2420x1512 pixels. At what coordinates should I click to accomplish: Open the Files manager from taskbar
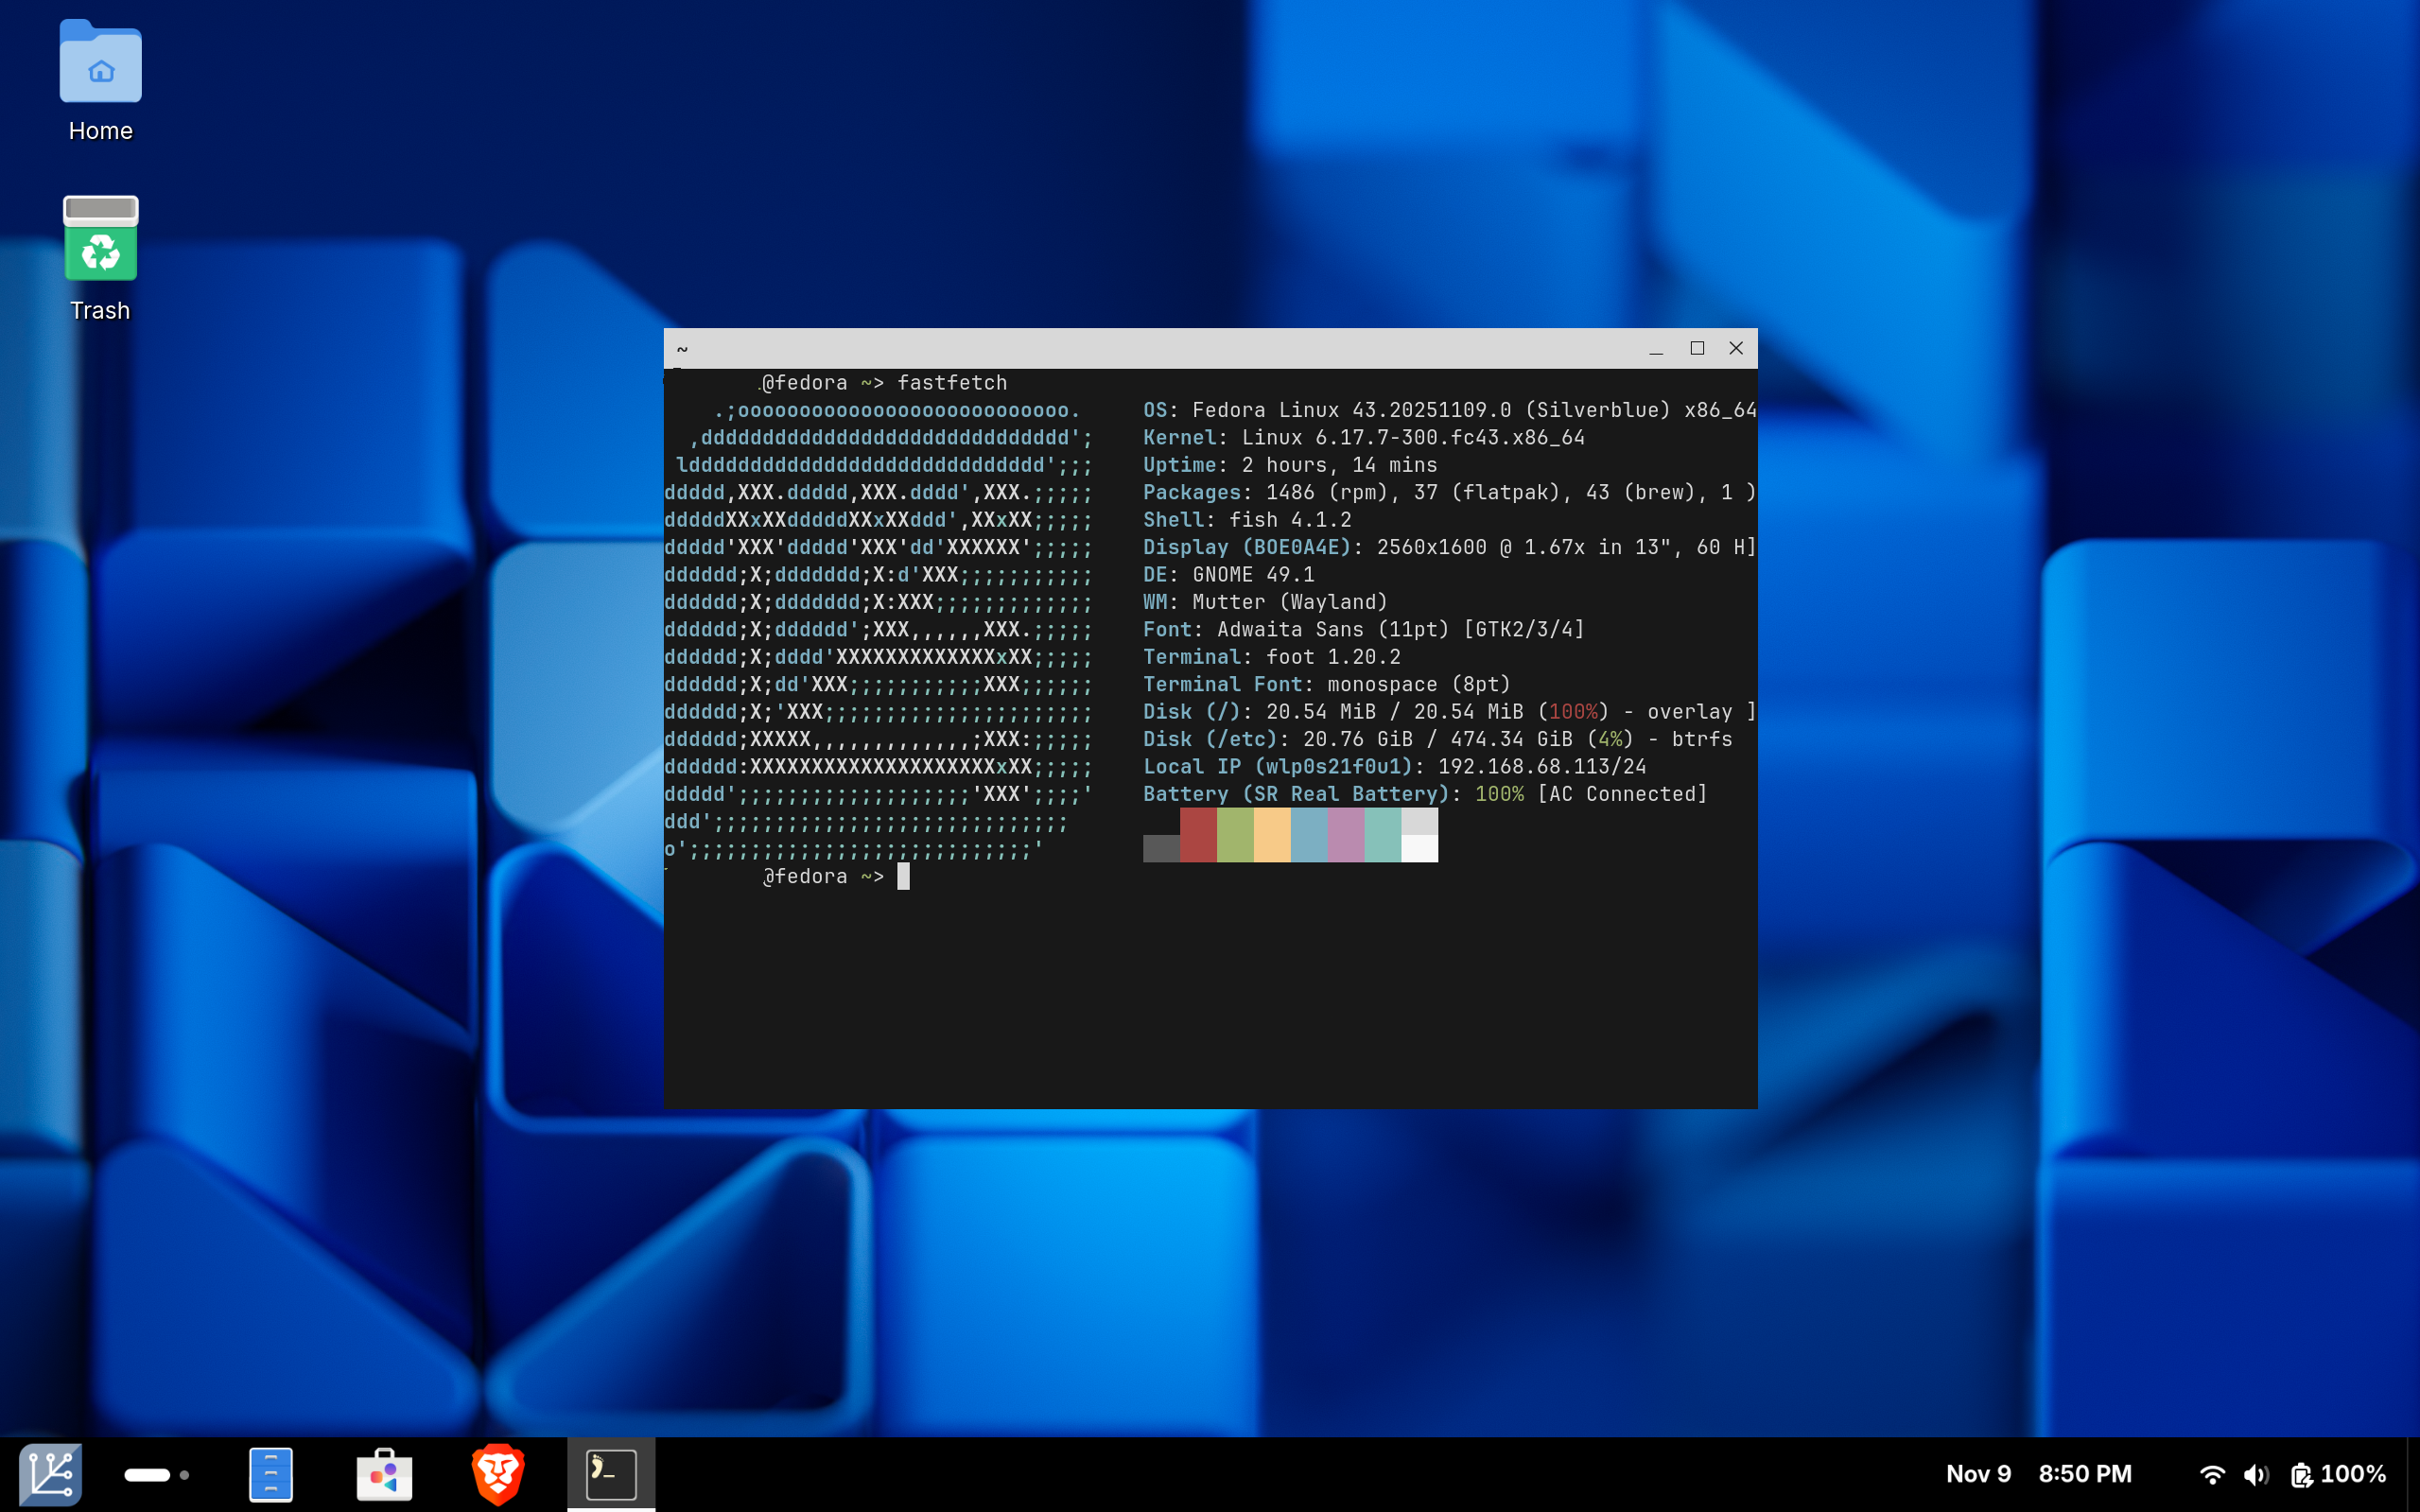(x=270, y=1474)
